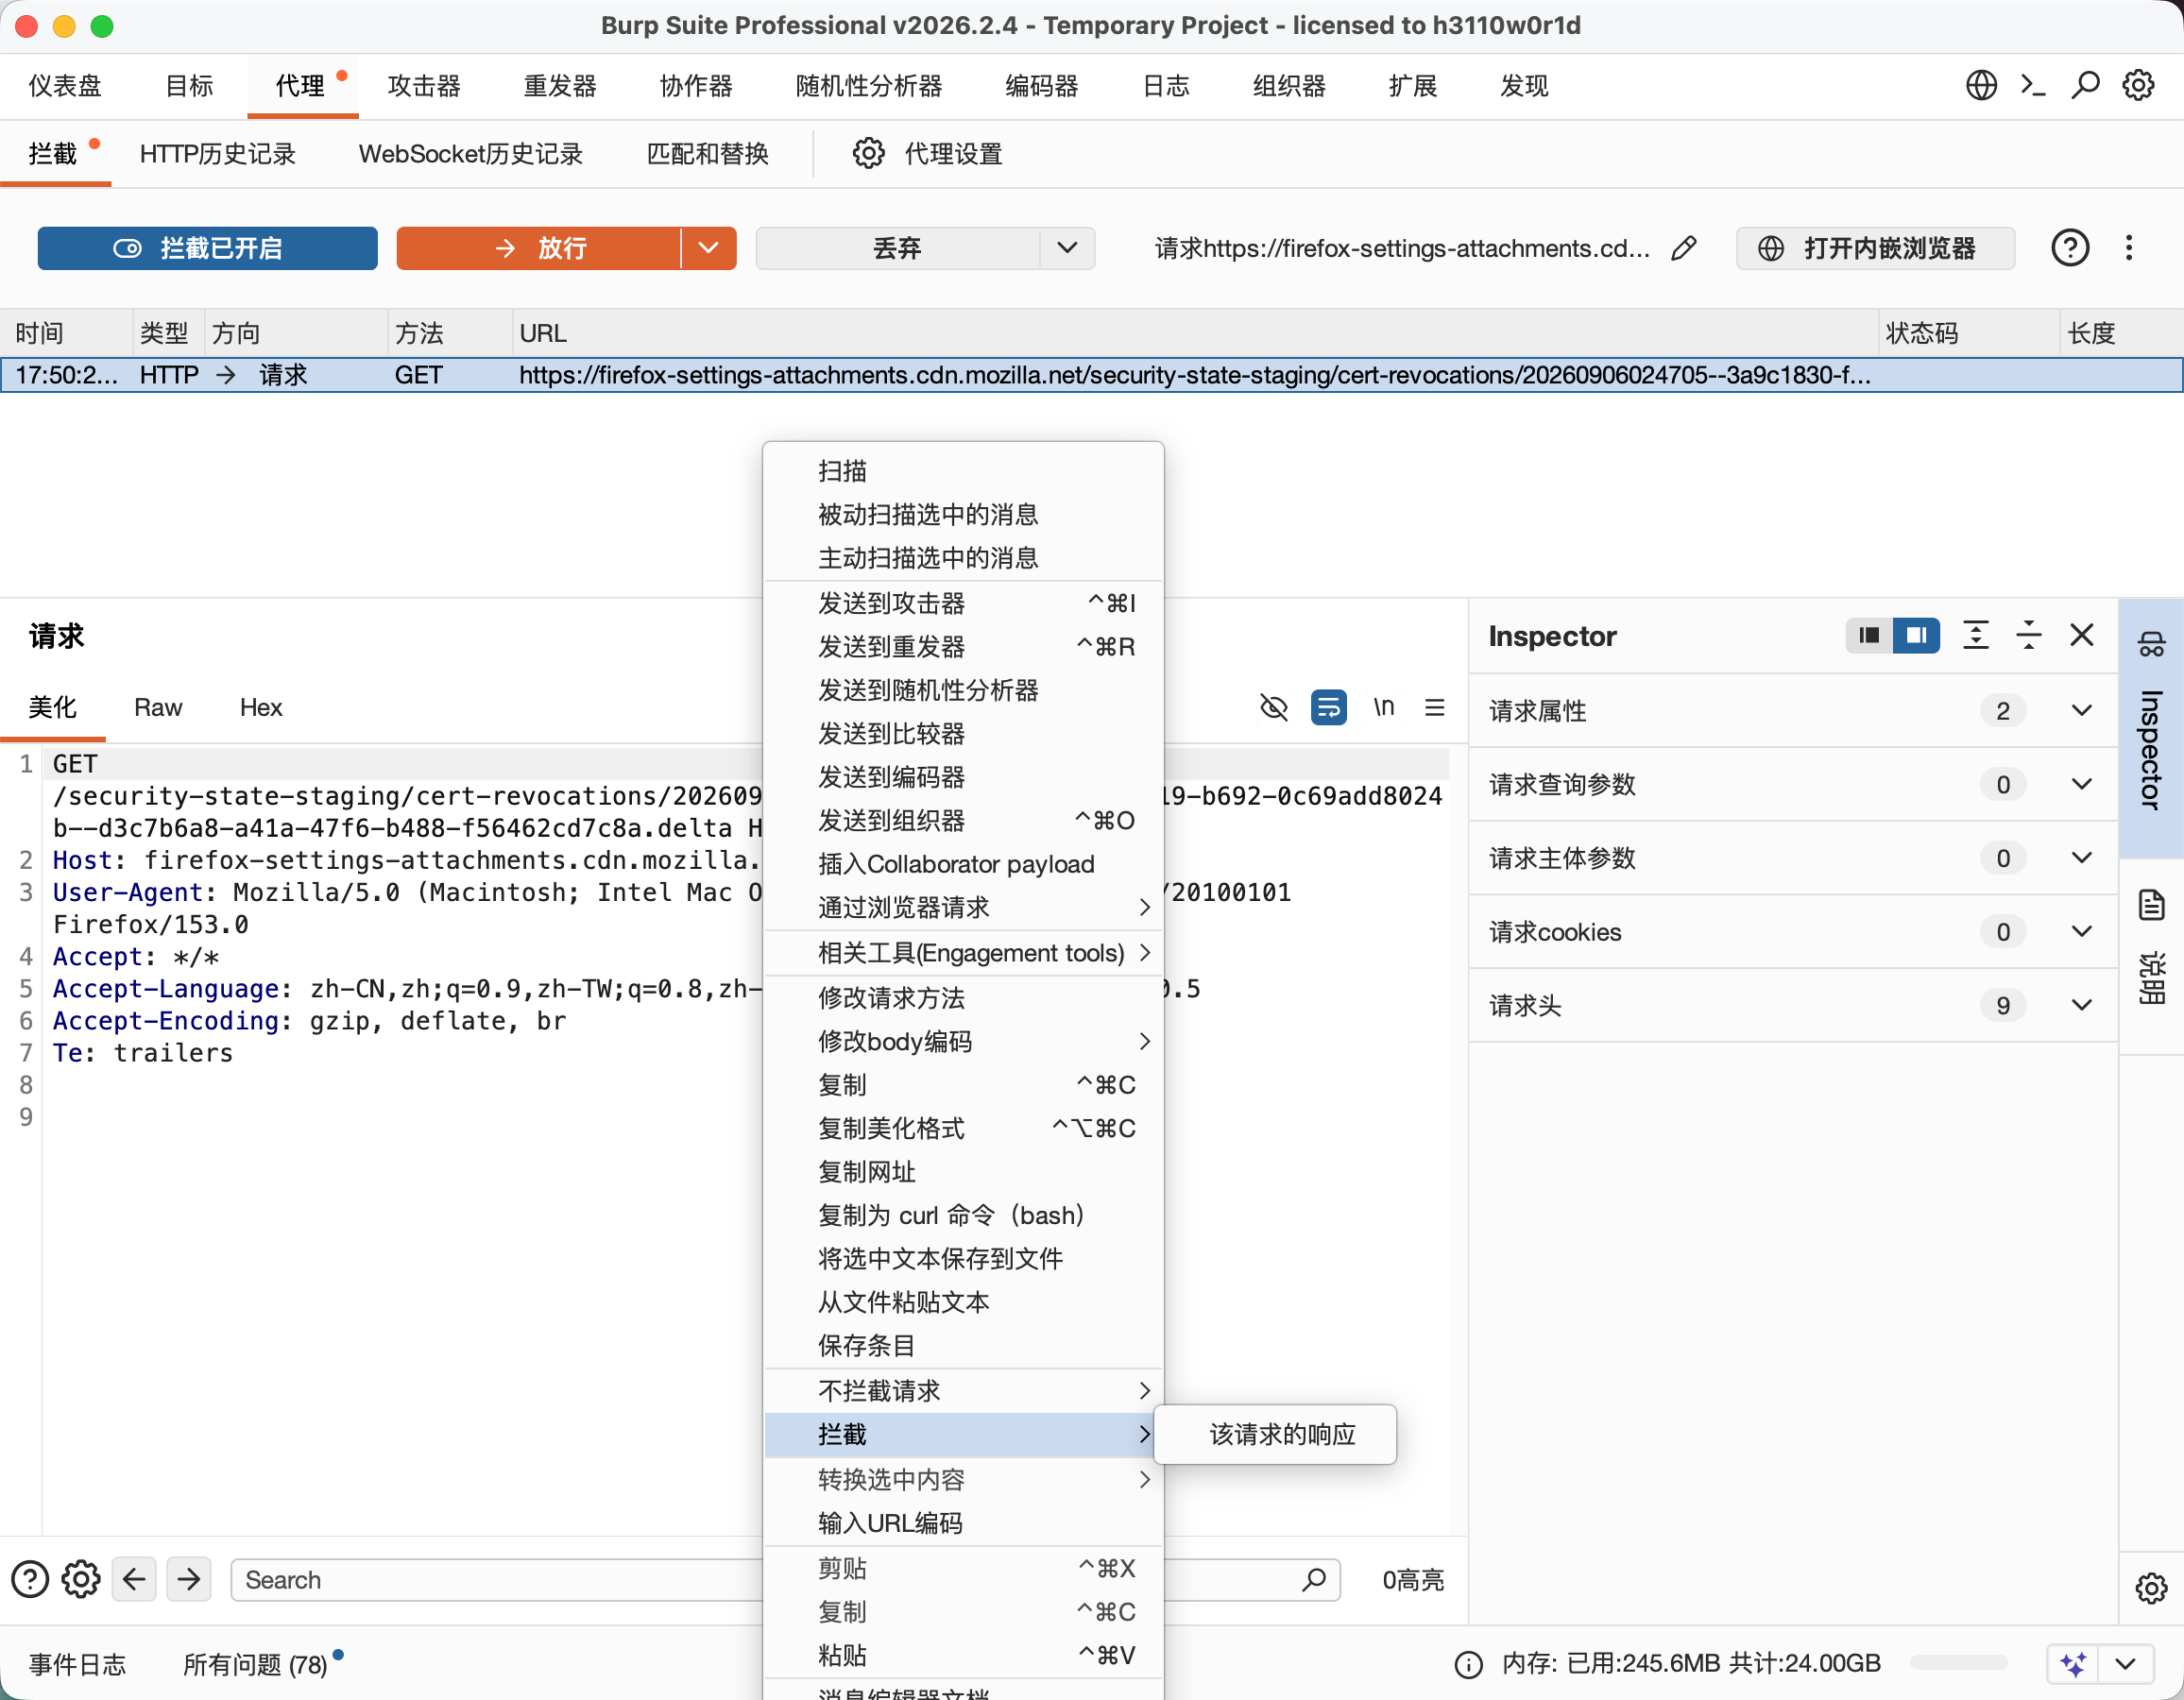Toggle the Intercept is on button
The image size is (2184, 1700).
tap(208, 248)
